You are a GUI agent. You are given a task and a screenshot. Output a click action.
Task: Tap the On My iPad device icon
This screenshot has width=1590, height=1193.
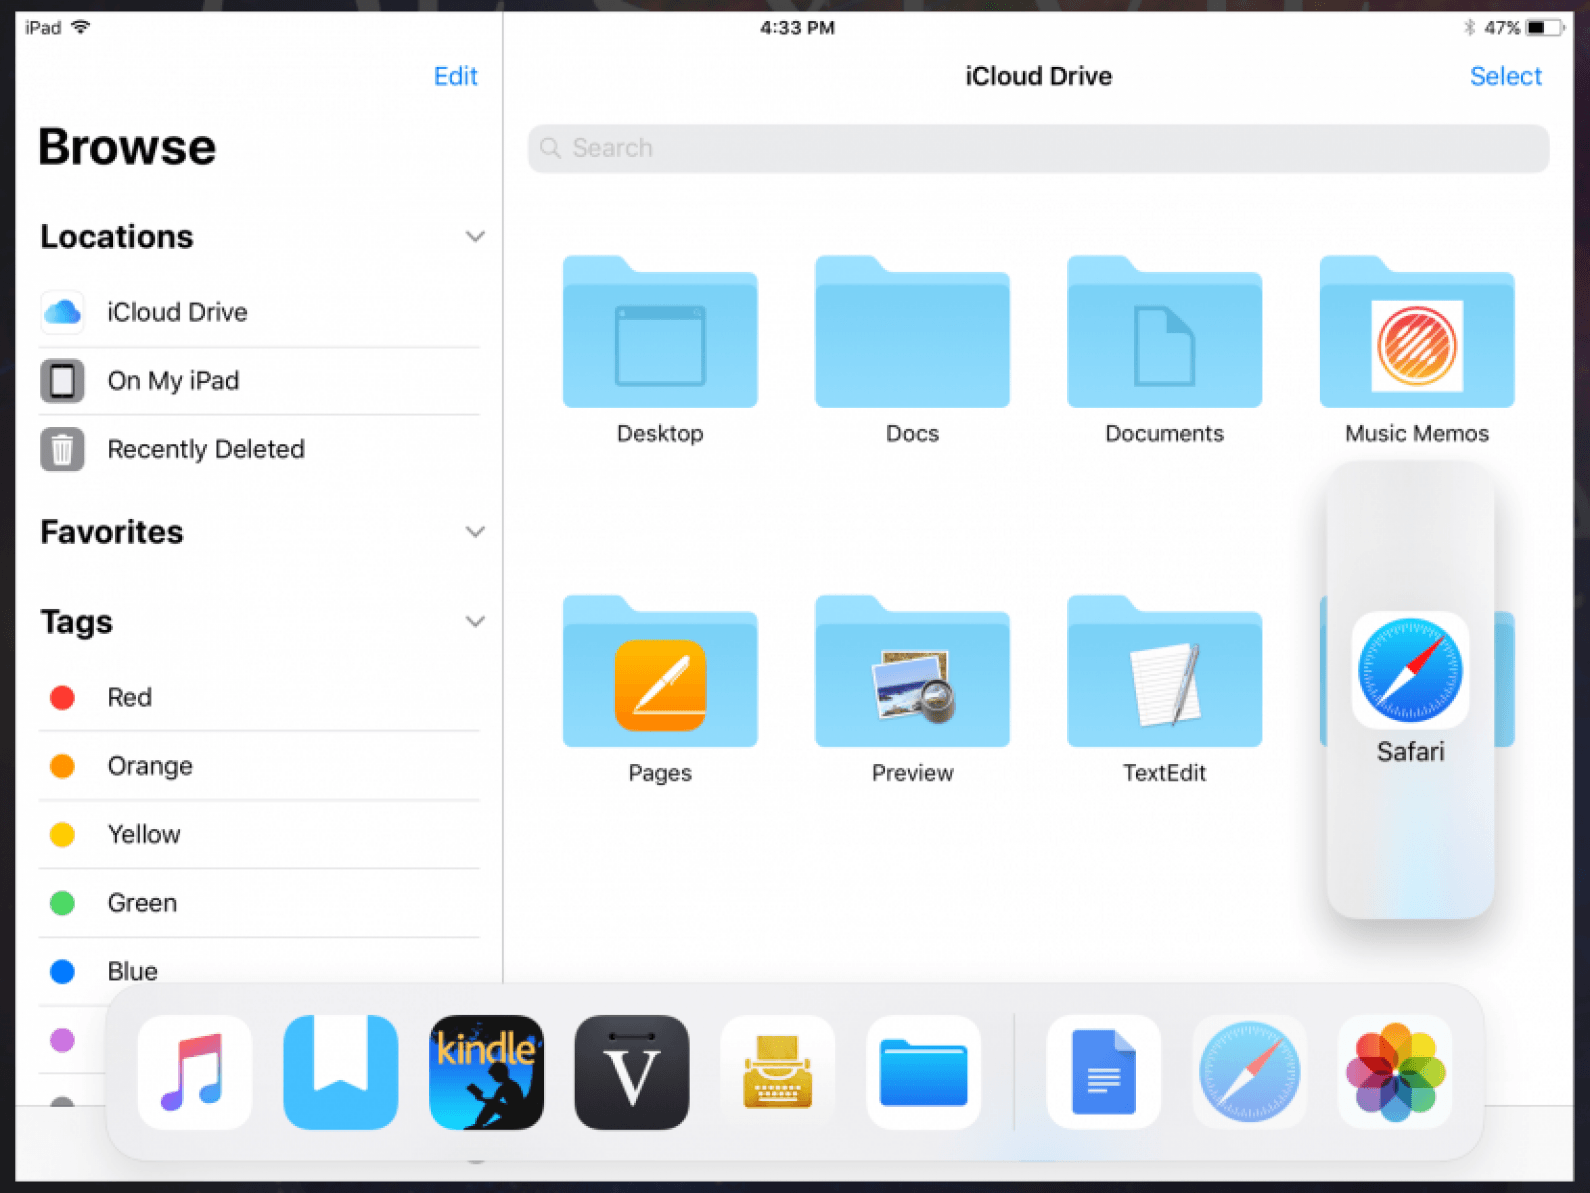62,380
